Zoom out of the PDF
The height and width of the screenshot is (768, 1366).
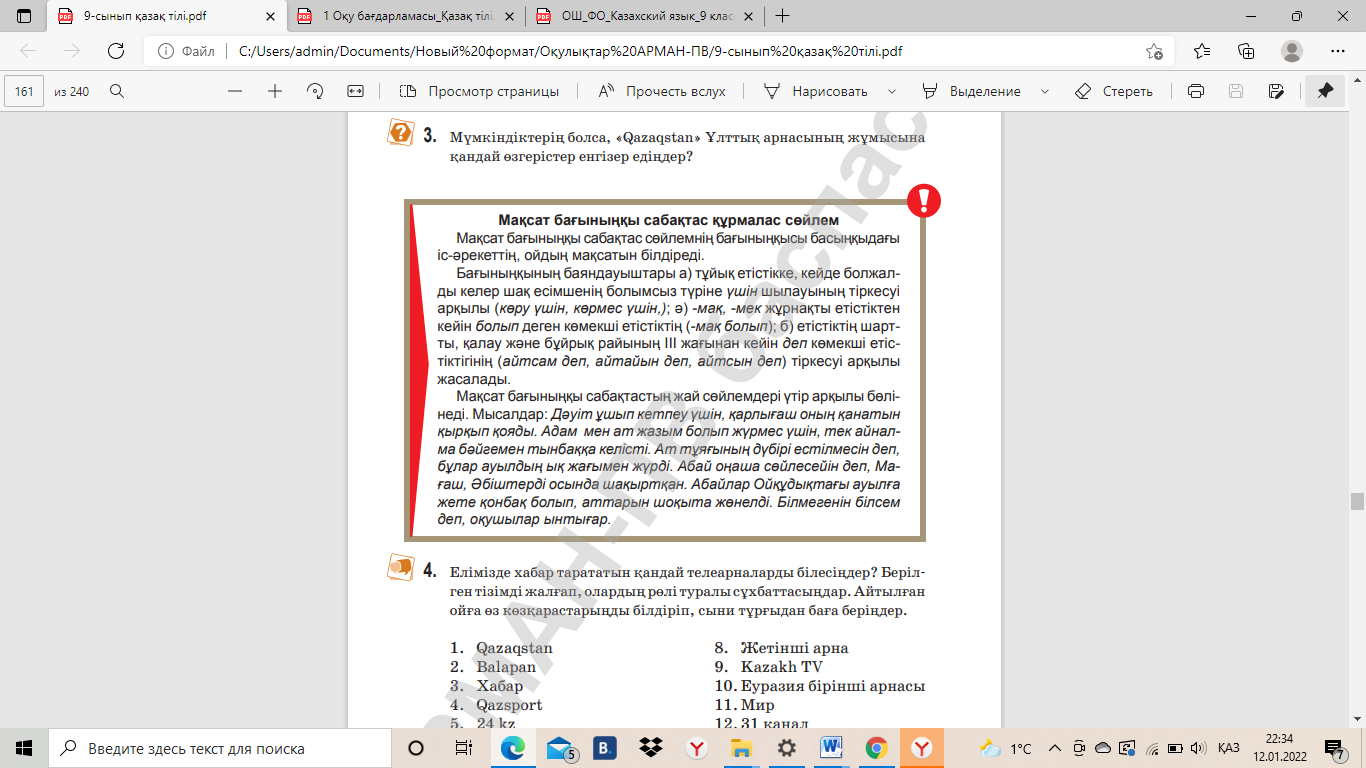click(235, 91)
